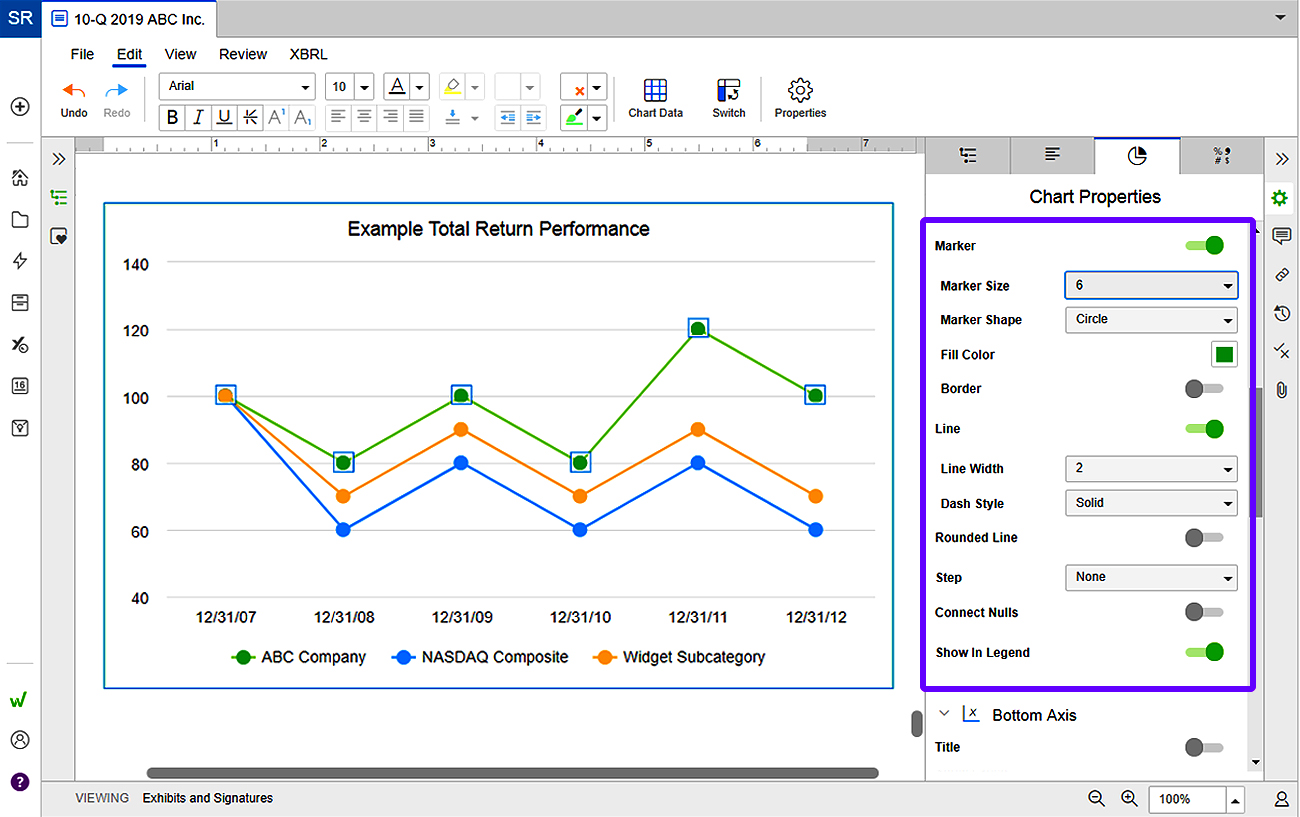Click the green Fill Color swatch

coord(1223,354)
